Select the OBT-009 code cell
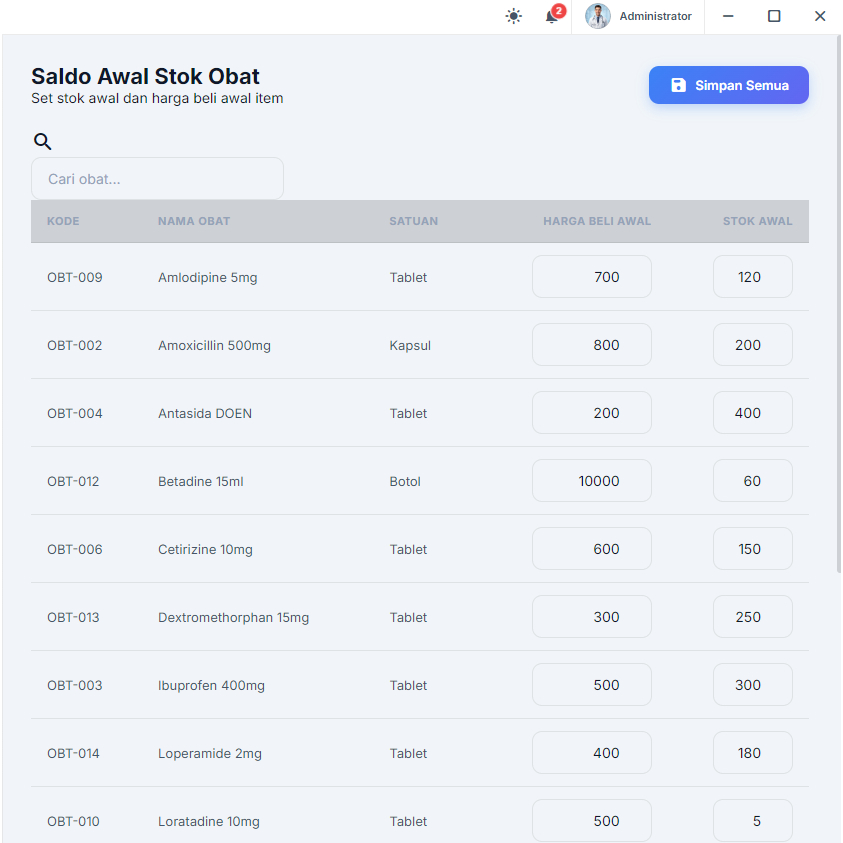 coord(75,277)
